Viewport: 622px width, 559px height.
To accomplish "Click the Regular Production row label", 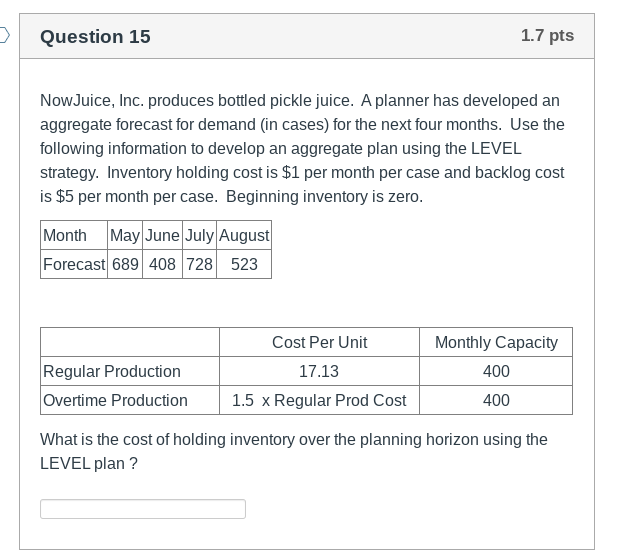I will tap(112, 371).
